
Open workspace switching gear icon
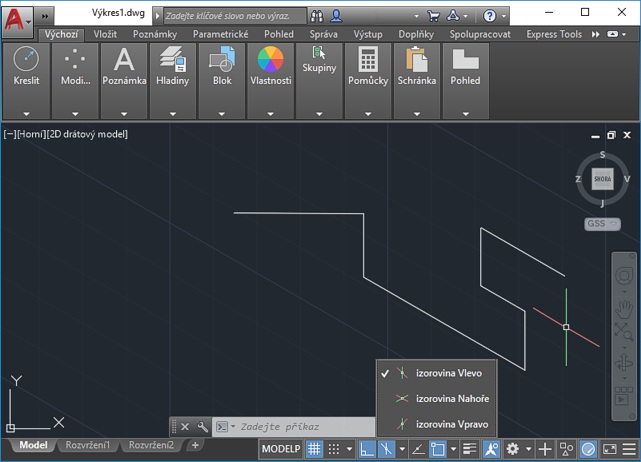[x=513, y=449]
